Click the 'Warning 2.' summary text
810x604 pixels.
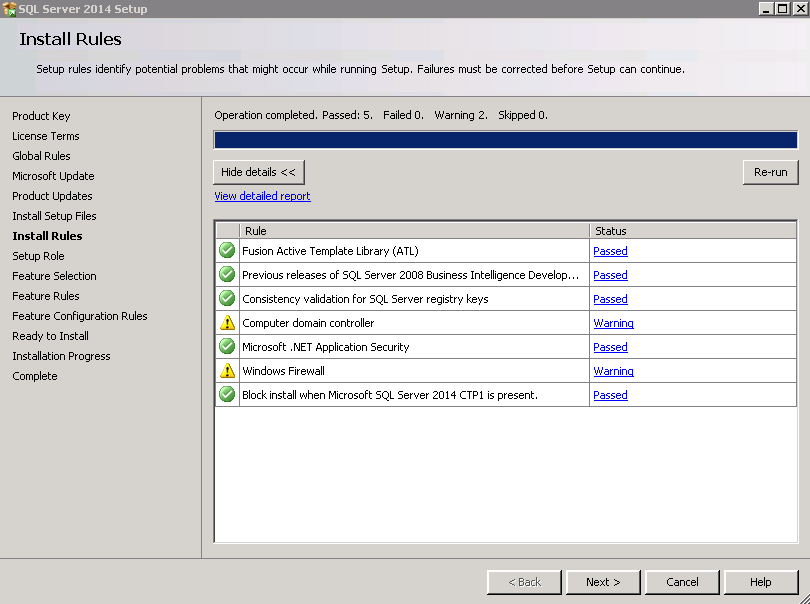coord(461,115)
